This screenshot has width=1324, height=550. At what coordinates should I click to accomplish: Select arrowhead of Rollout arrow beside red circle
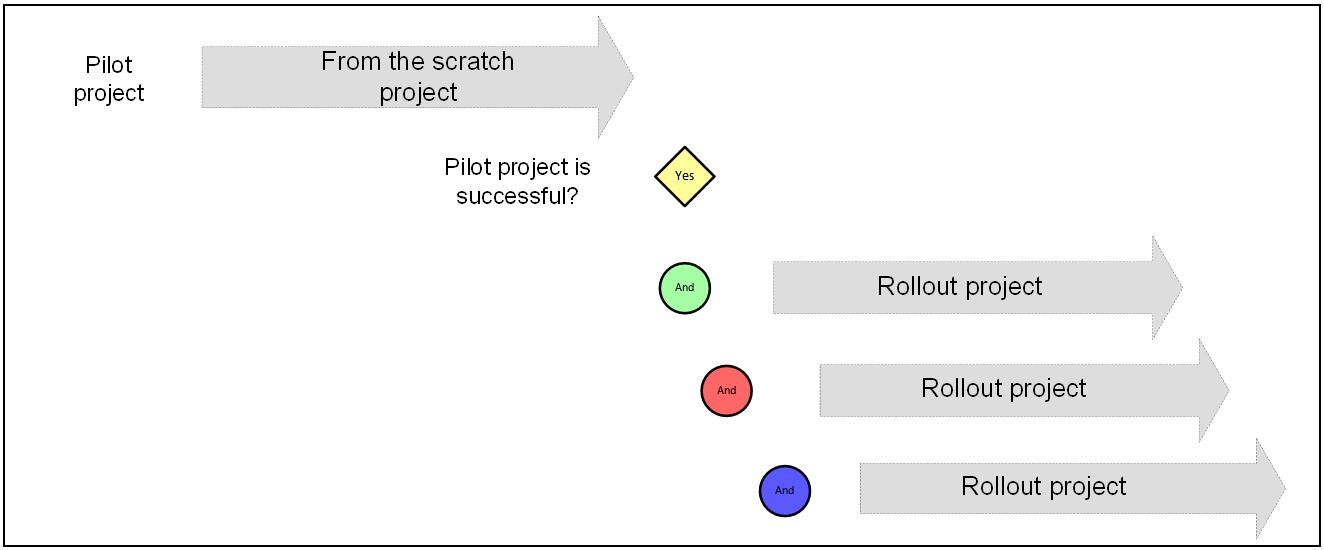(1213, 390)
